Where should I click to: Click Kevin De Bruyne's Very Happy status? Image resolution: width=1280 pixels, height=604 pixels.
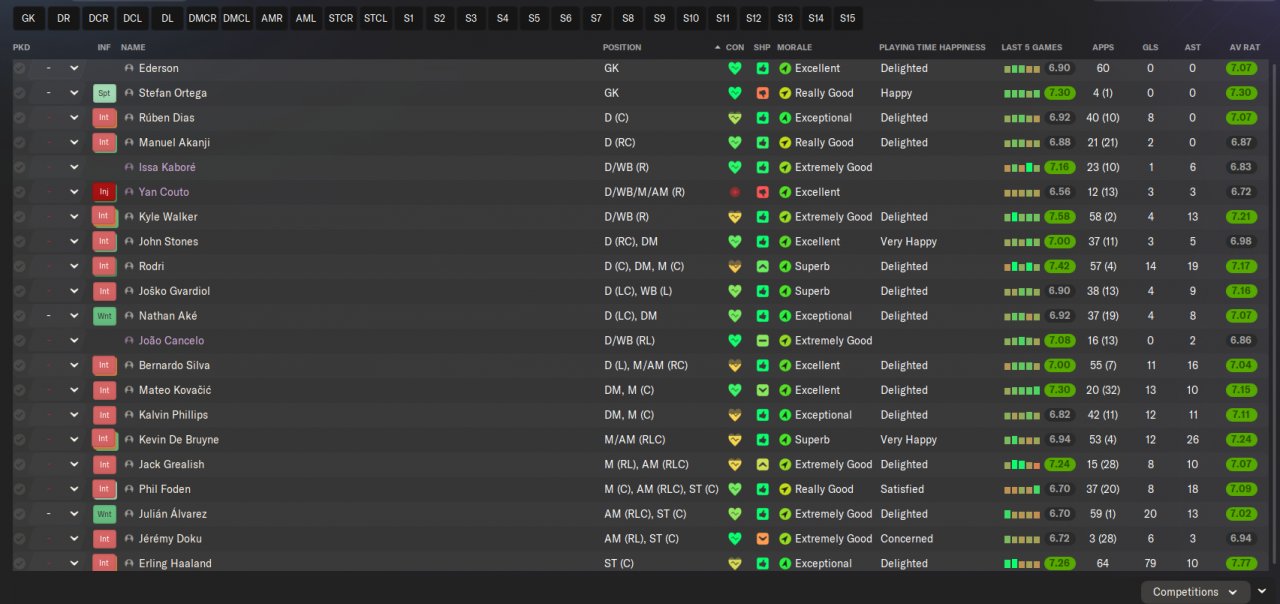[909, 440]
